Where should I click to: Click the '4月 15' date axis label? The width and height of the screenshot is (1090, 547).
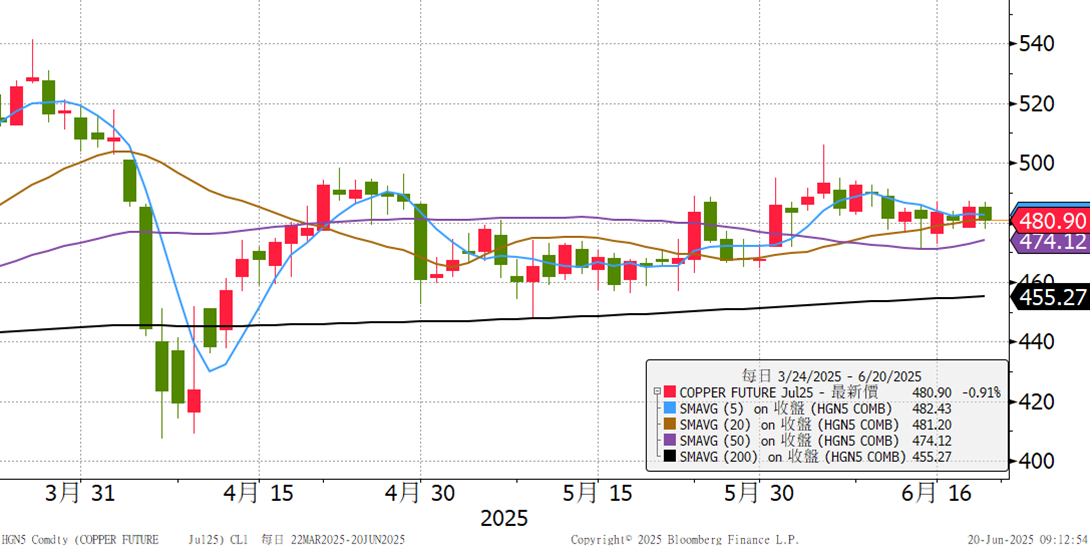(259, 493)
